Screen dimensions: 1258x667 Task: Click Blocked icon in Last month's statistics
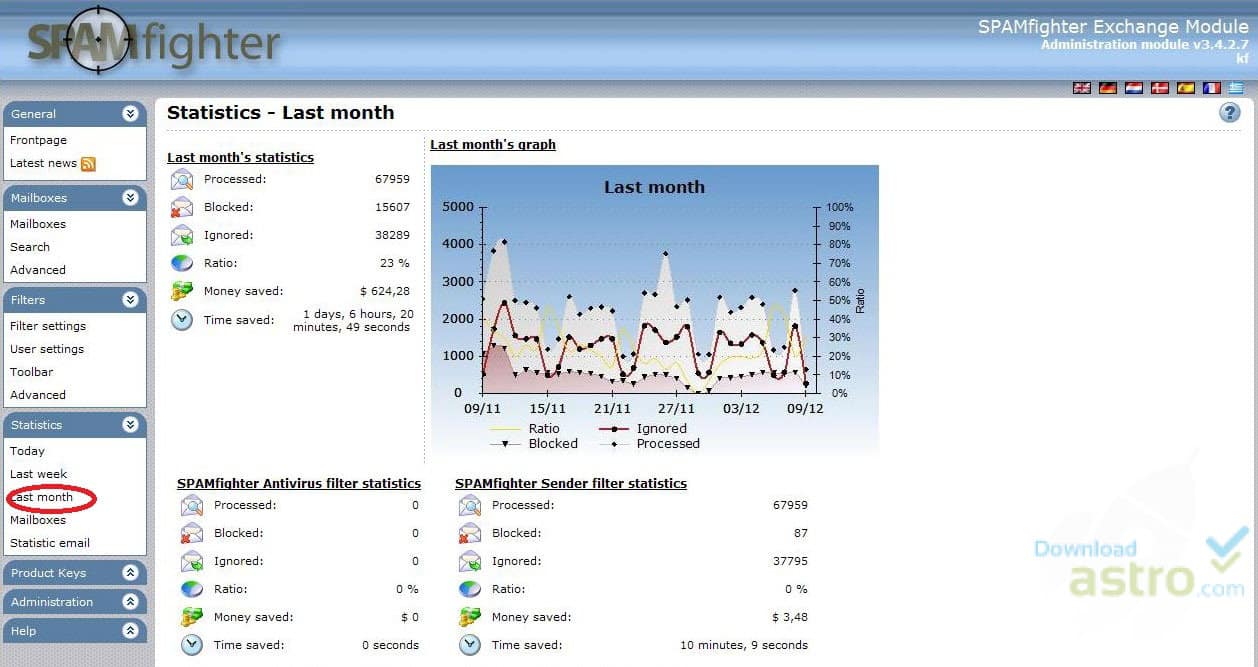coord(181,208)
